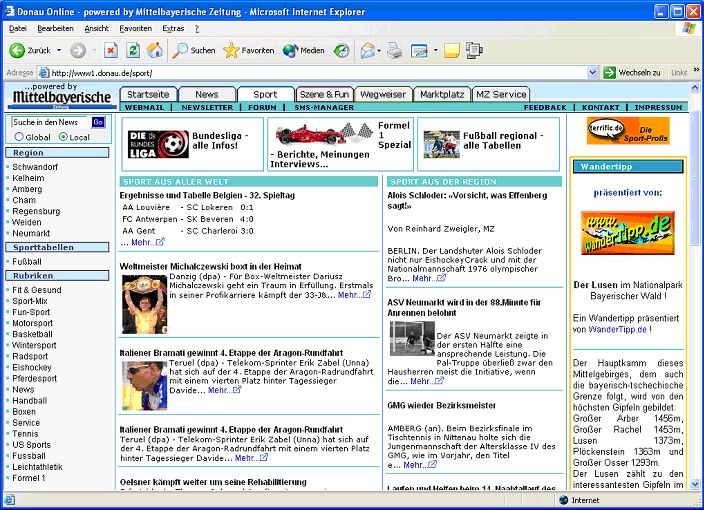Image resolution: width=704 pixels, height=510 pixels.
Task: Open the Suchen search toolbar button
Action: [194, 50]
